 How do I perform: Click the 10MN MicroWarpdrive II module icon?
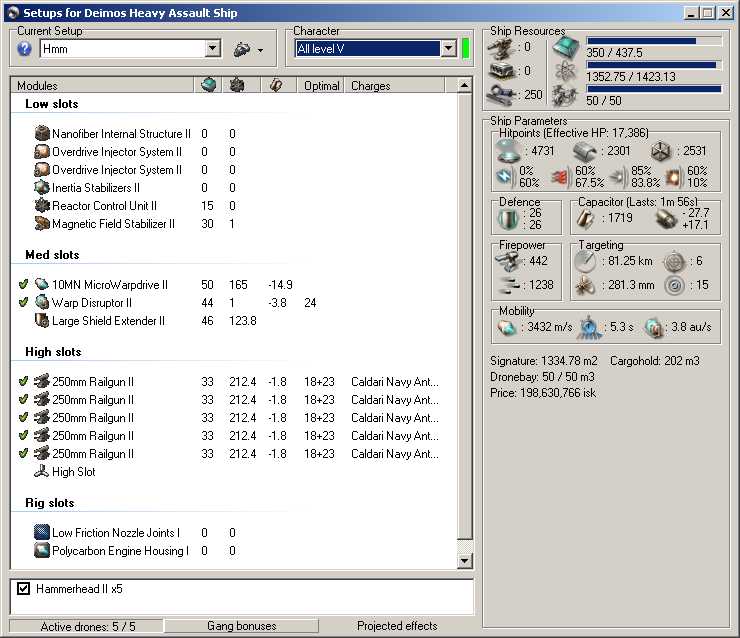pyautogui.click(x=42, y=285)
